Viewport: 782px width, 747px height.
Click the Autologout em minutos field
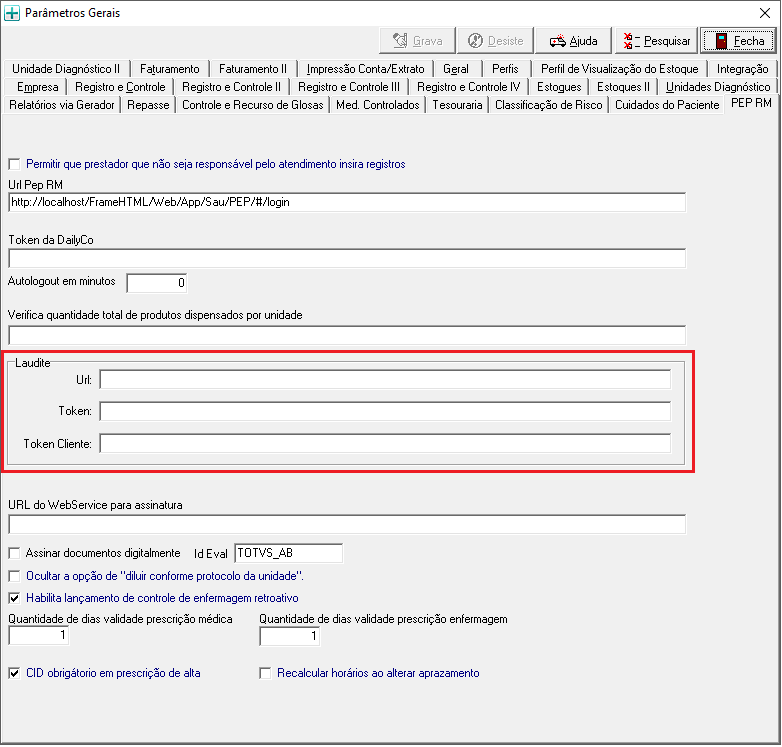(x=157, y=283)
